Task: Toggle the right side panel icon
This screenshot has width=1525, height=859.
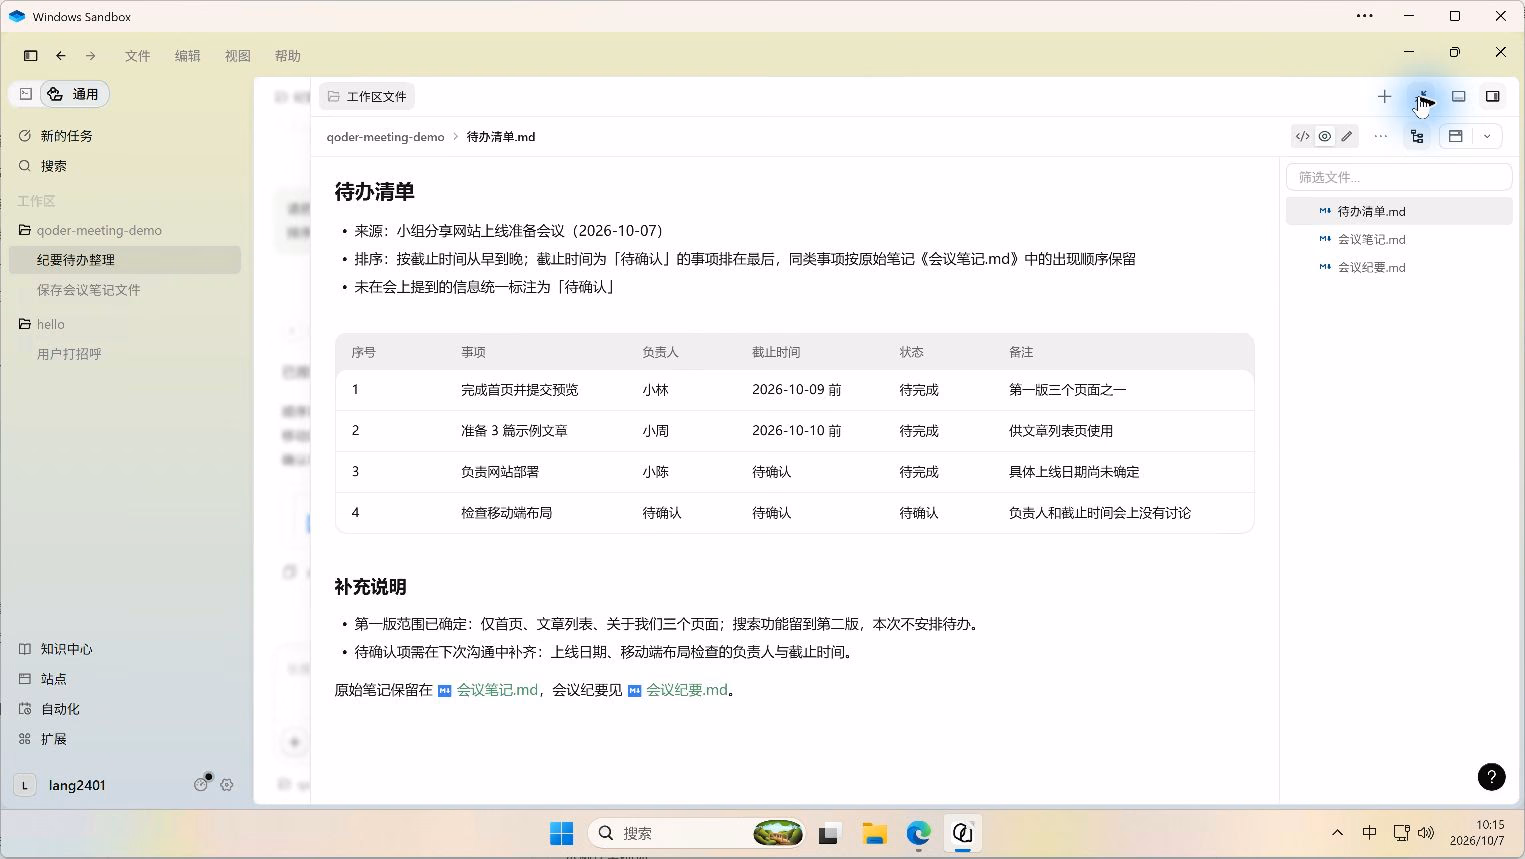Action: click(1492, 97)
